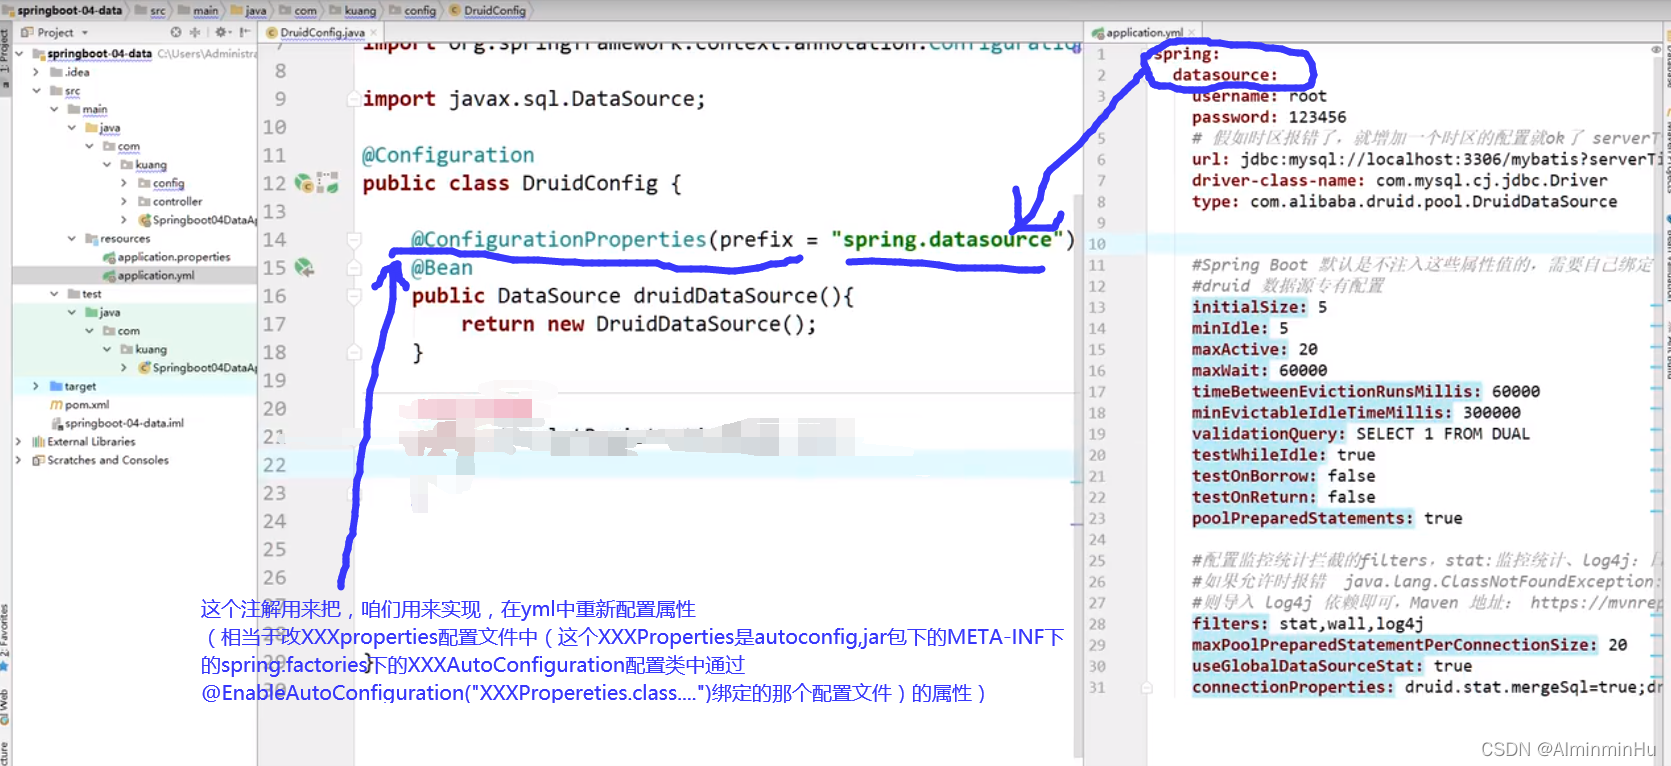Expand the config package

(x=124, y=183)
